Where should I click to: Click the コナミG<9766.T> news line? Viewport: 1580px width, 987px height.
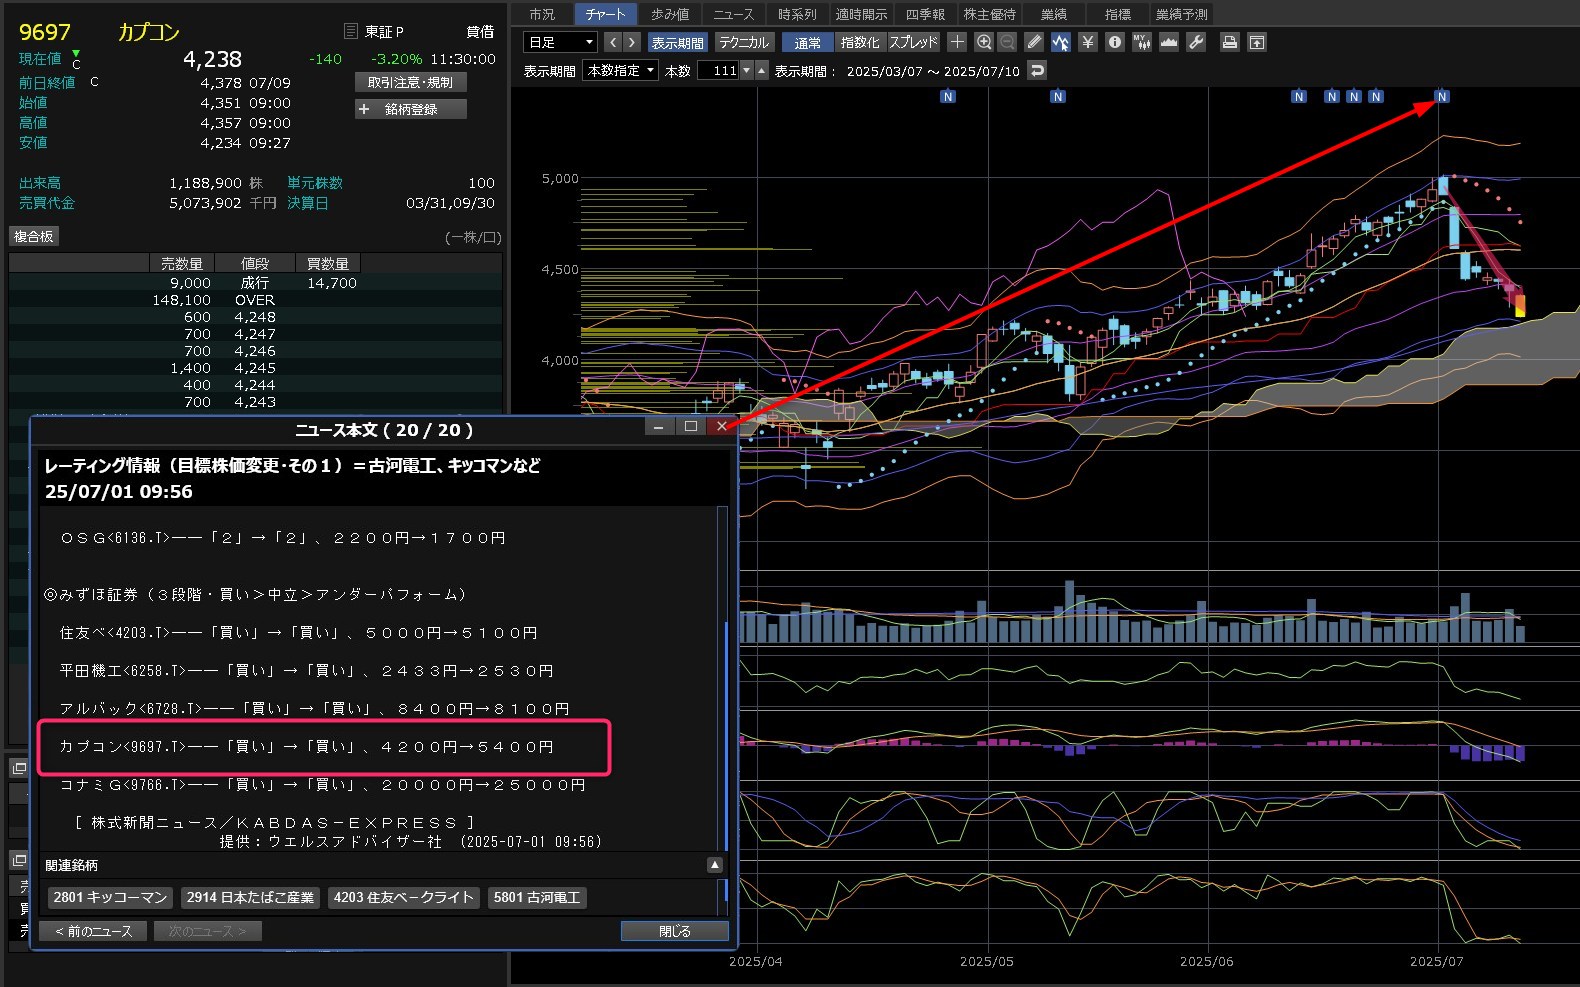tap(322, 785)
